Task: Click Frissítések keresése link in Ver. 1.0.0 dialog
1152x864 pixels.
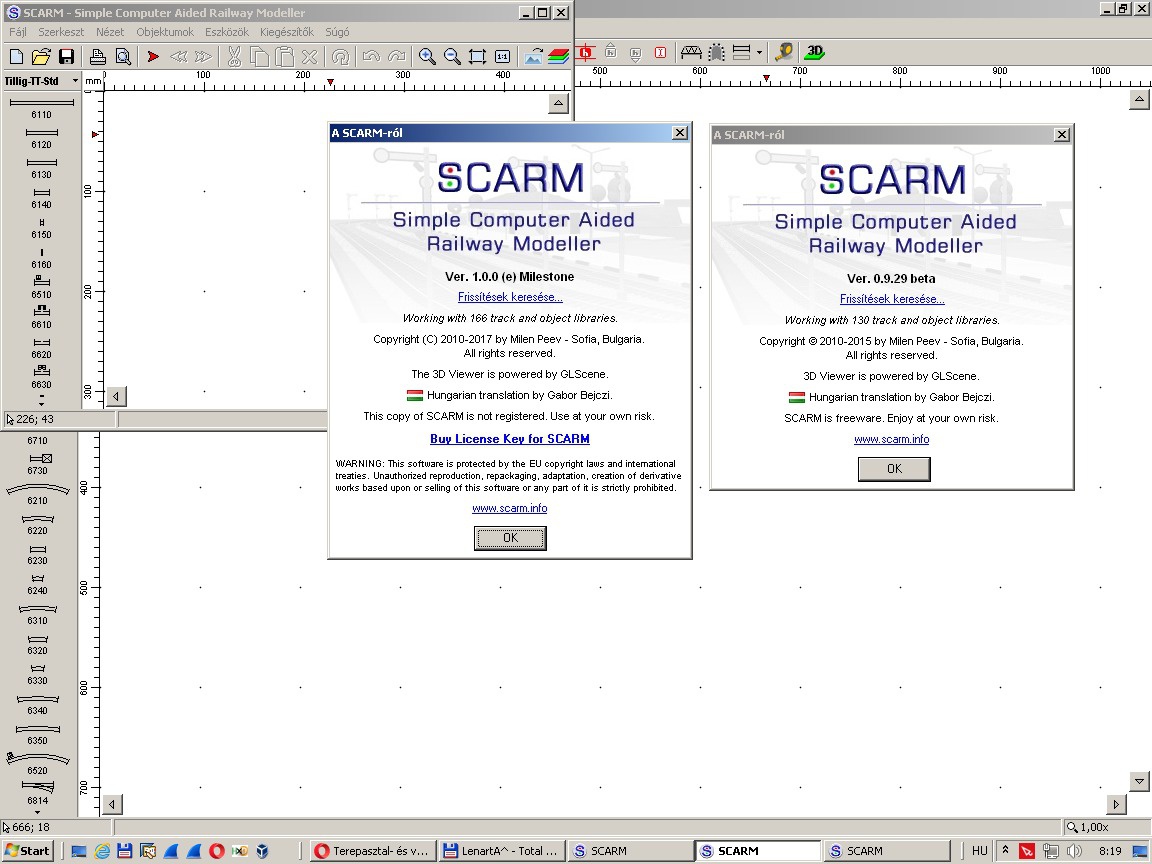Action: click(510, 297)
